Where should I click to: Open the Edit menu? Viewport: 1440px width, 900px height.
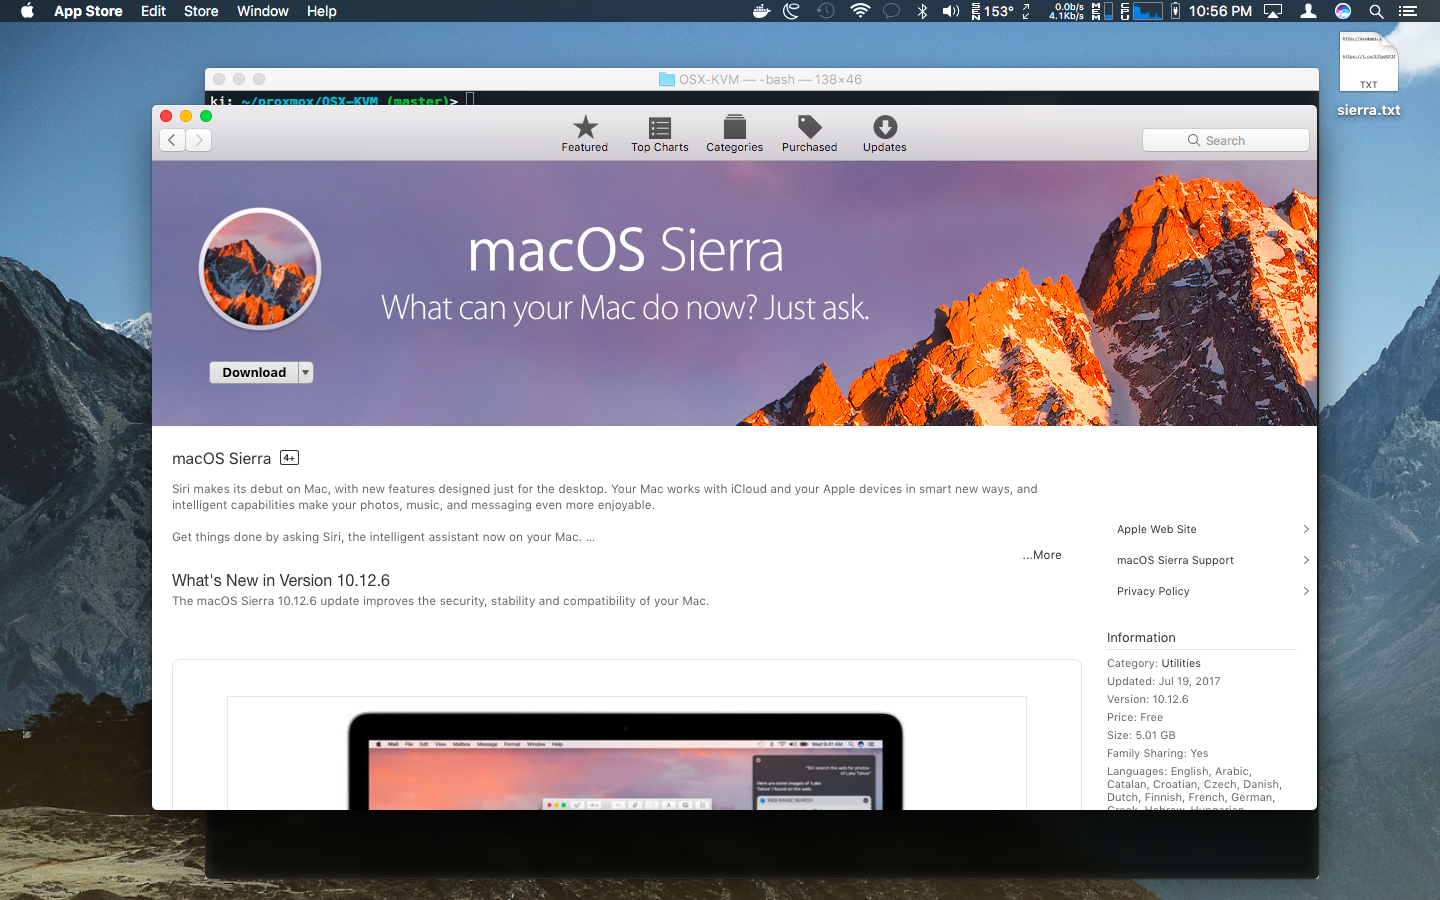(x=153, y=11)
